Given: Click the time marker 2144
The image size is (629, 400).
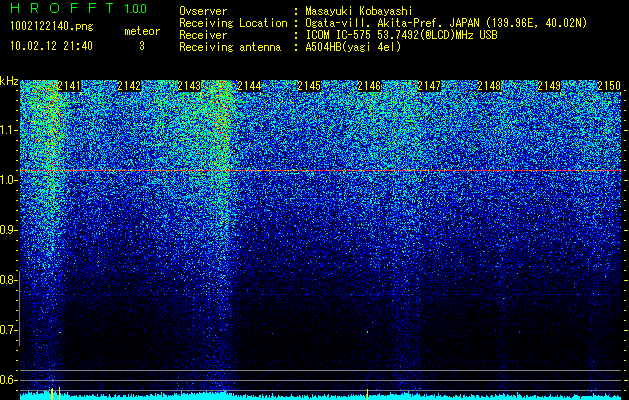Looking at the screenshot, I should point(249,86).
